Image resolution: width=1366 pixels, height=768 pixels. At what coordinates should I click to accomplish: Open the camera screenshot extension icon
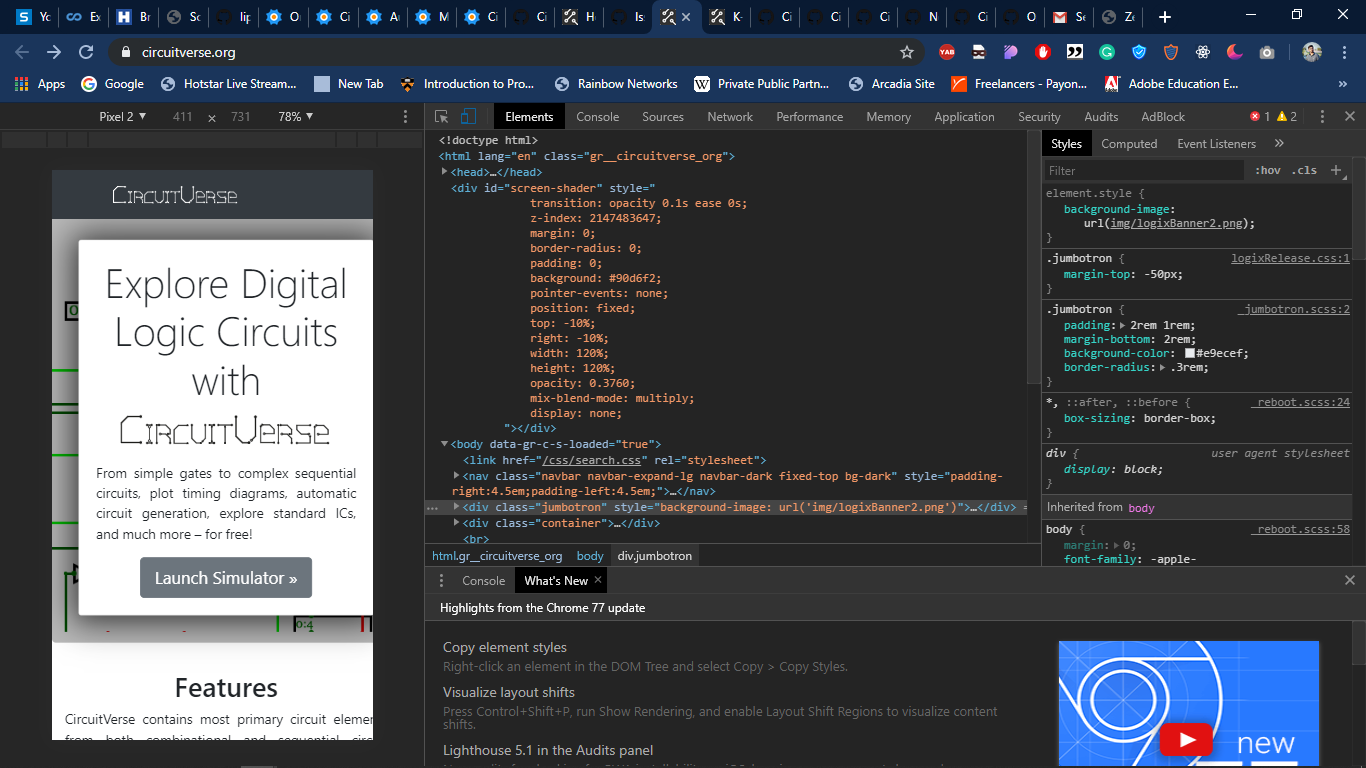pyautogui.click(x=1267, y=52)
